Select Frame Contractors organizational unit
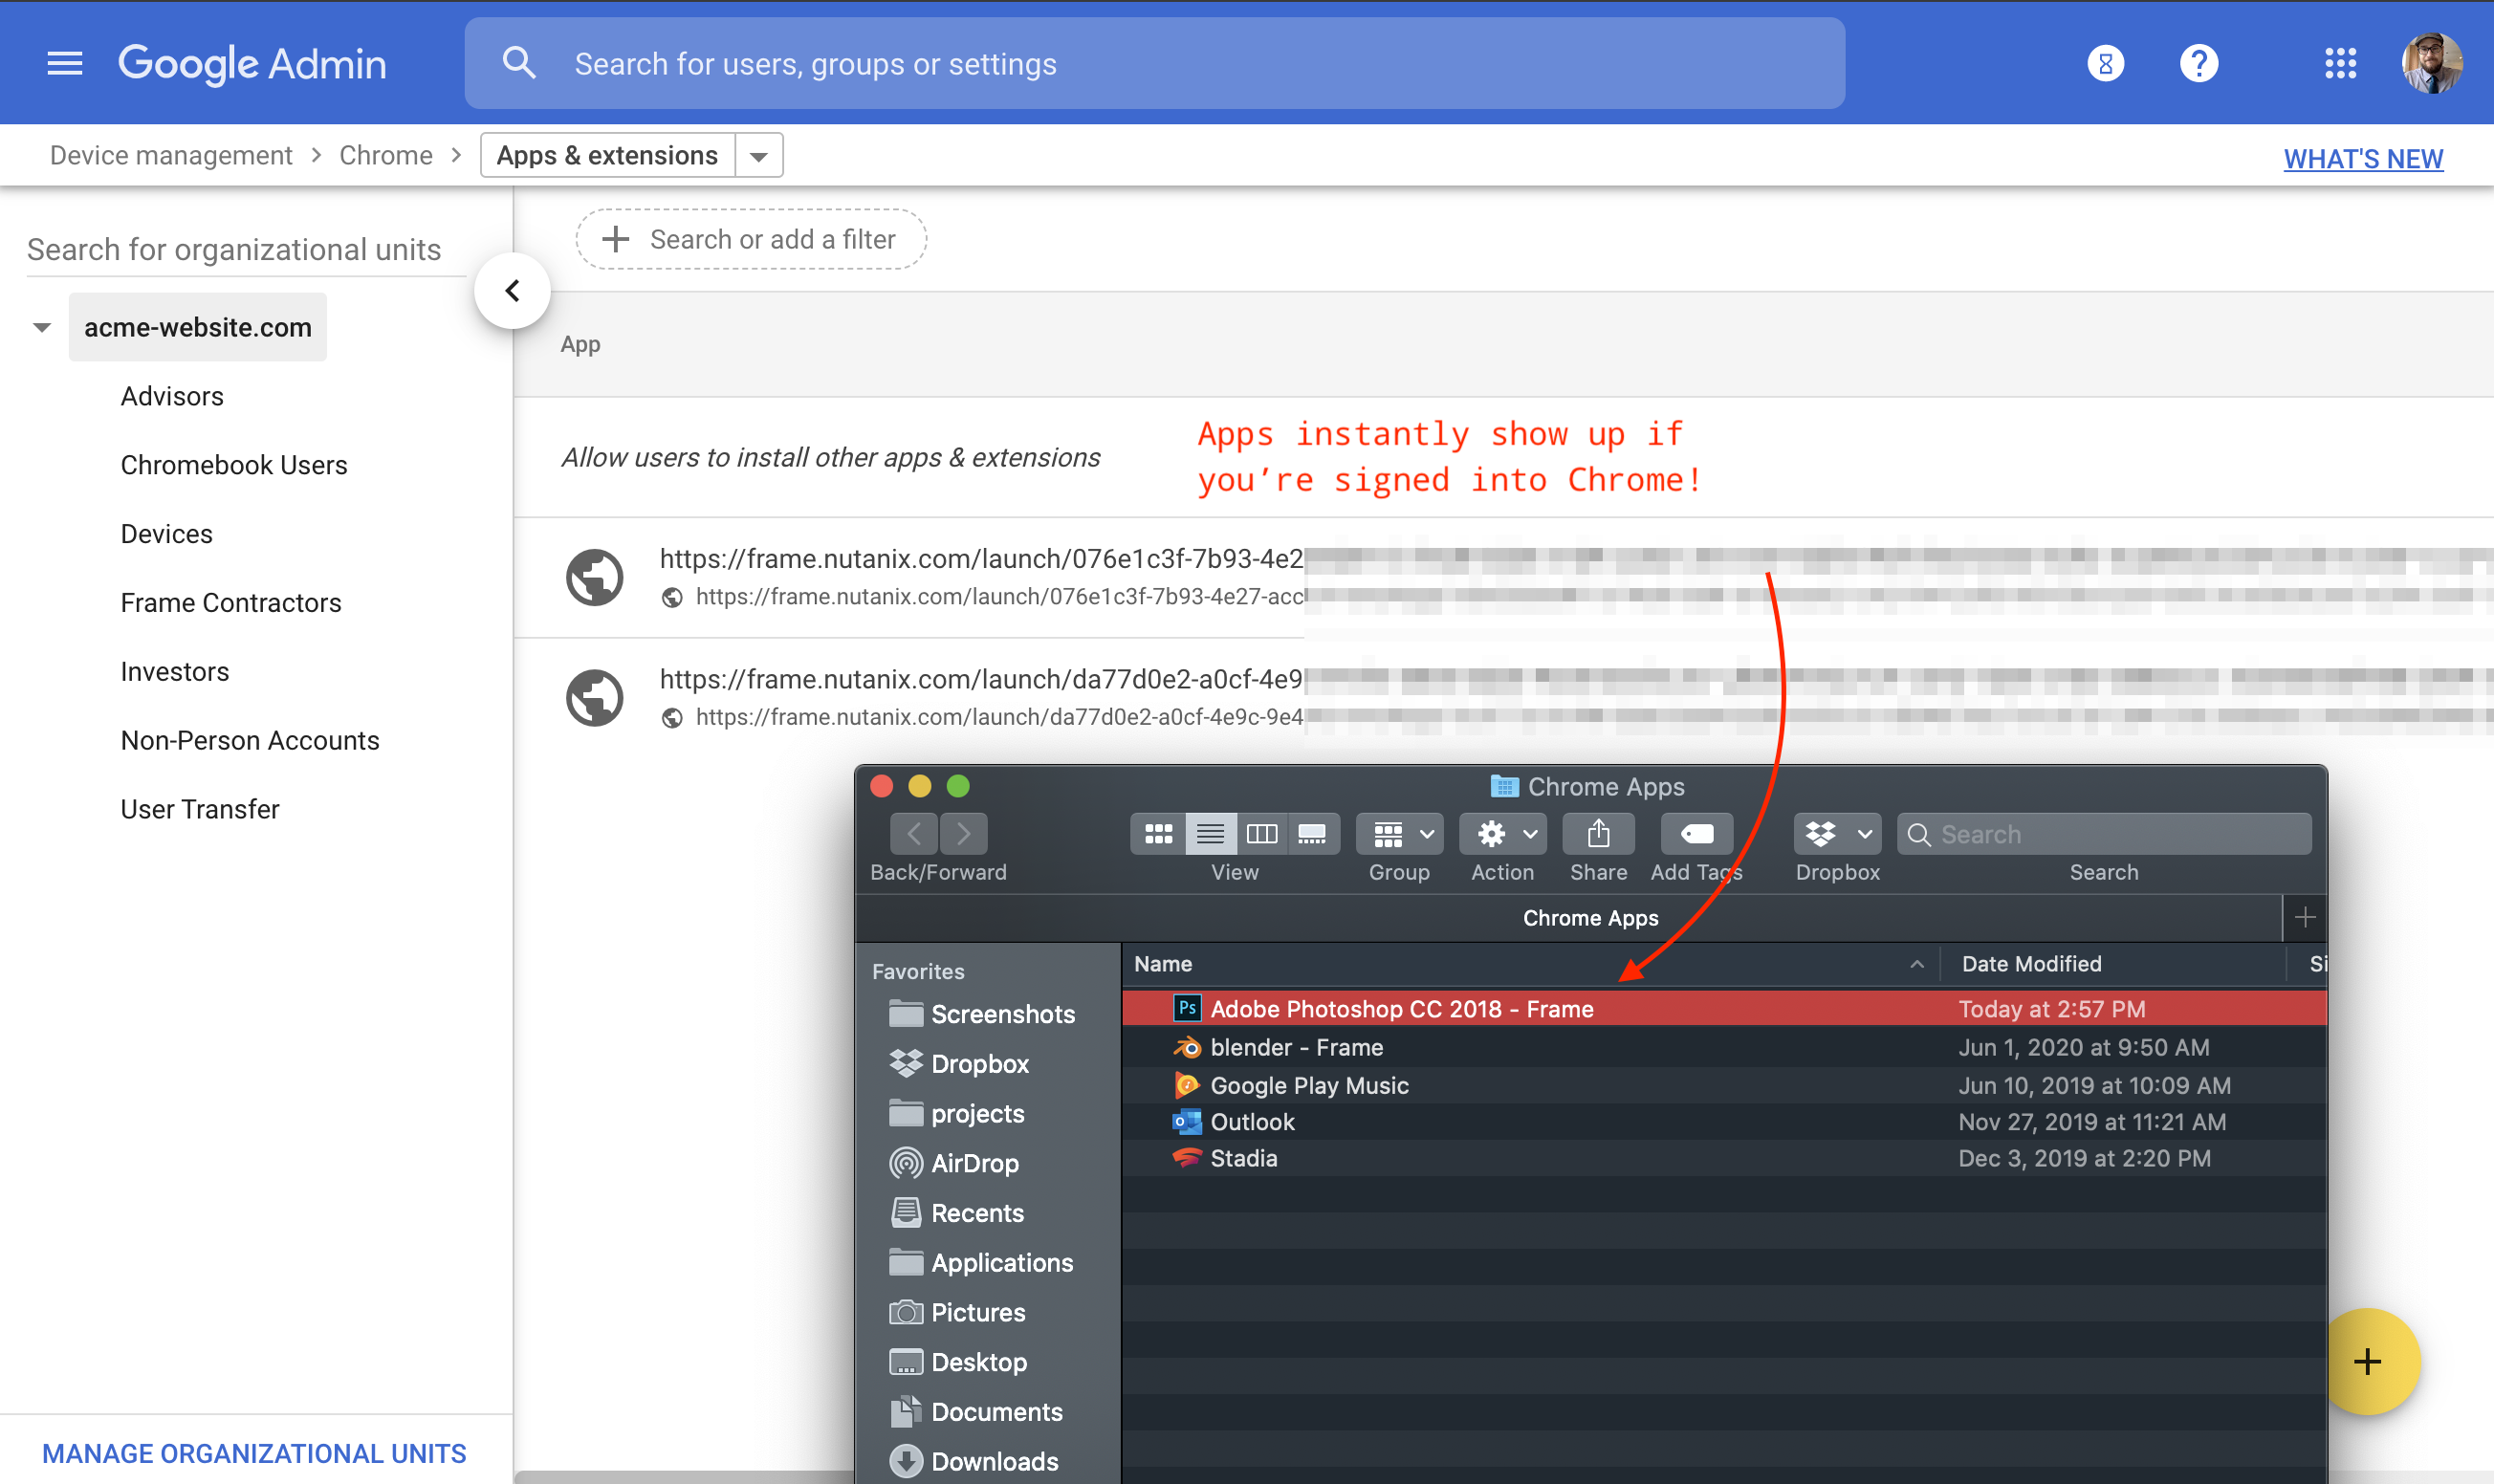 pos(231,603)
